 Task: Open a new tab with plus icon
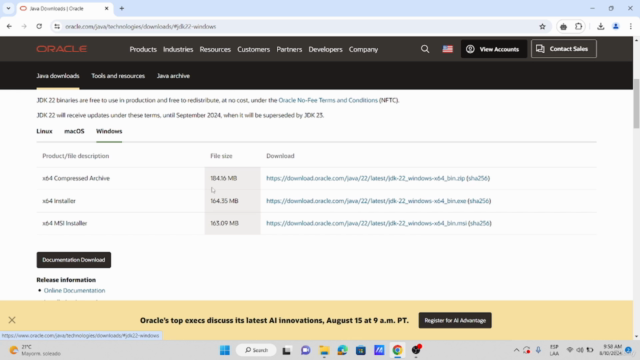[122, 8]
